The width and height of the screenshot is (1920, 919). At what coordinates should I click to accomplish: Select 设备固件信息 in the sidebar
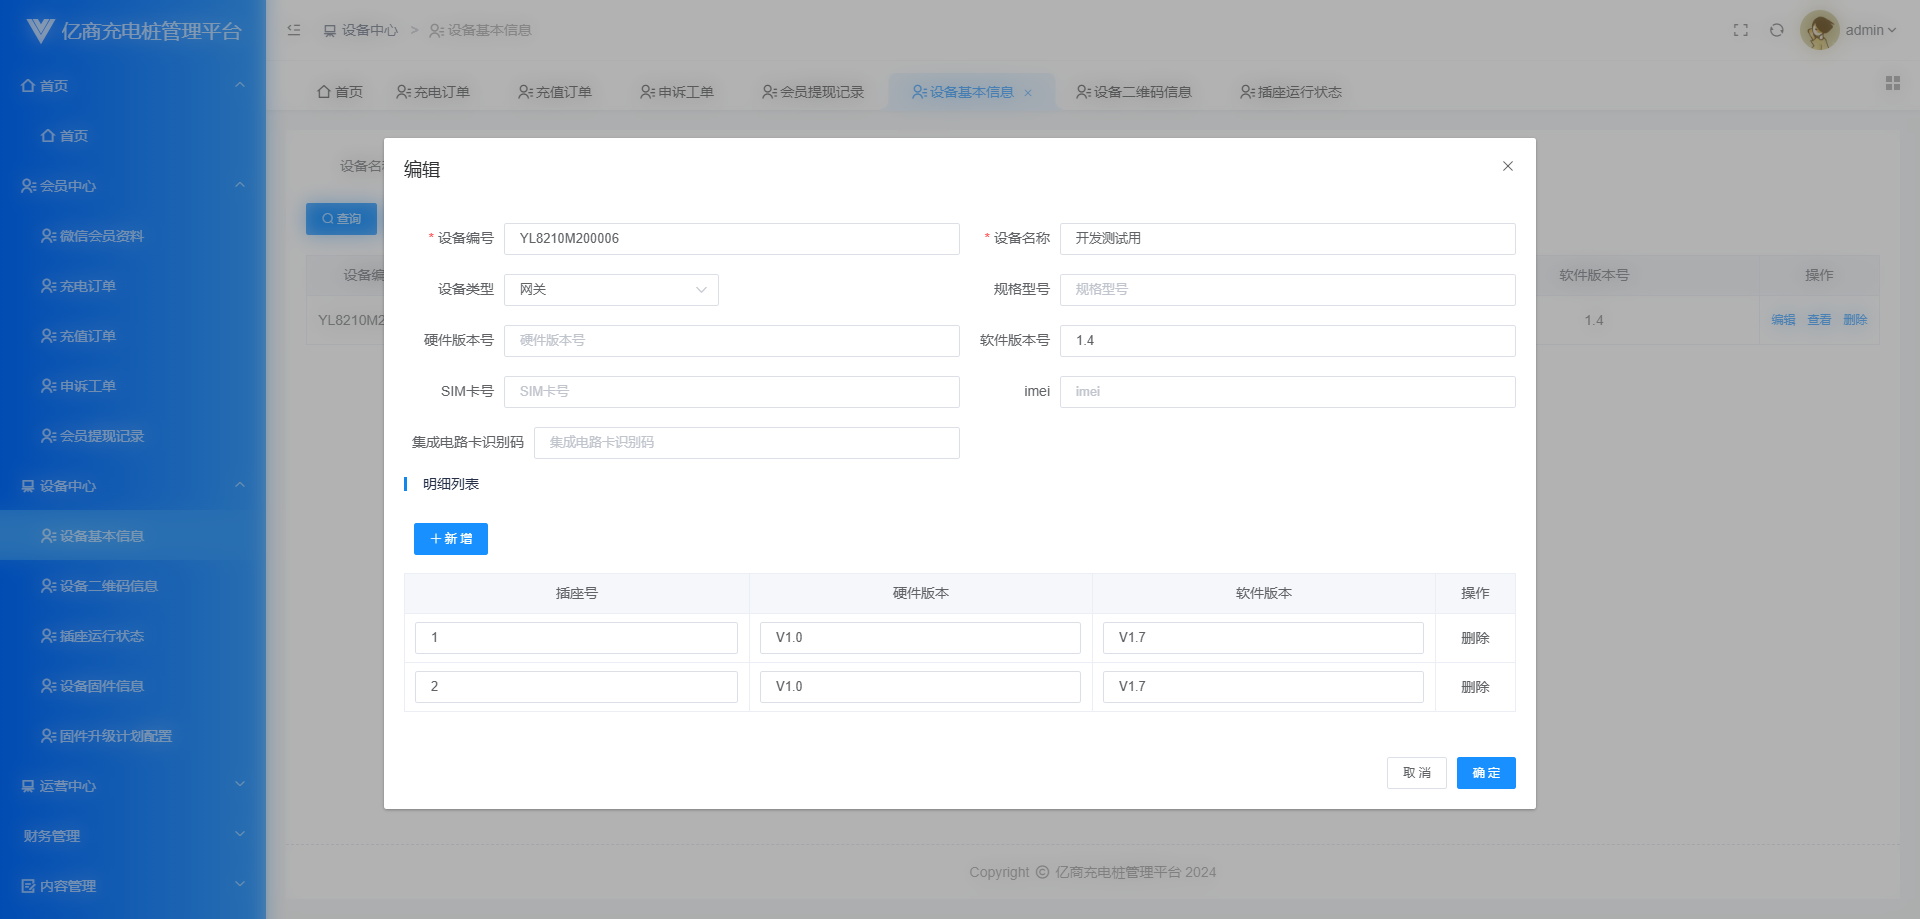tap(101, 686)
